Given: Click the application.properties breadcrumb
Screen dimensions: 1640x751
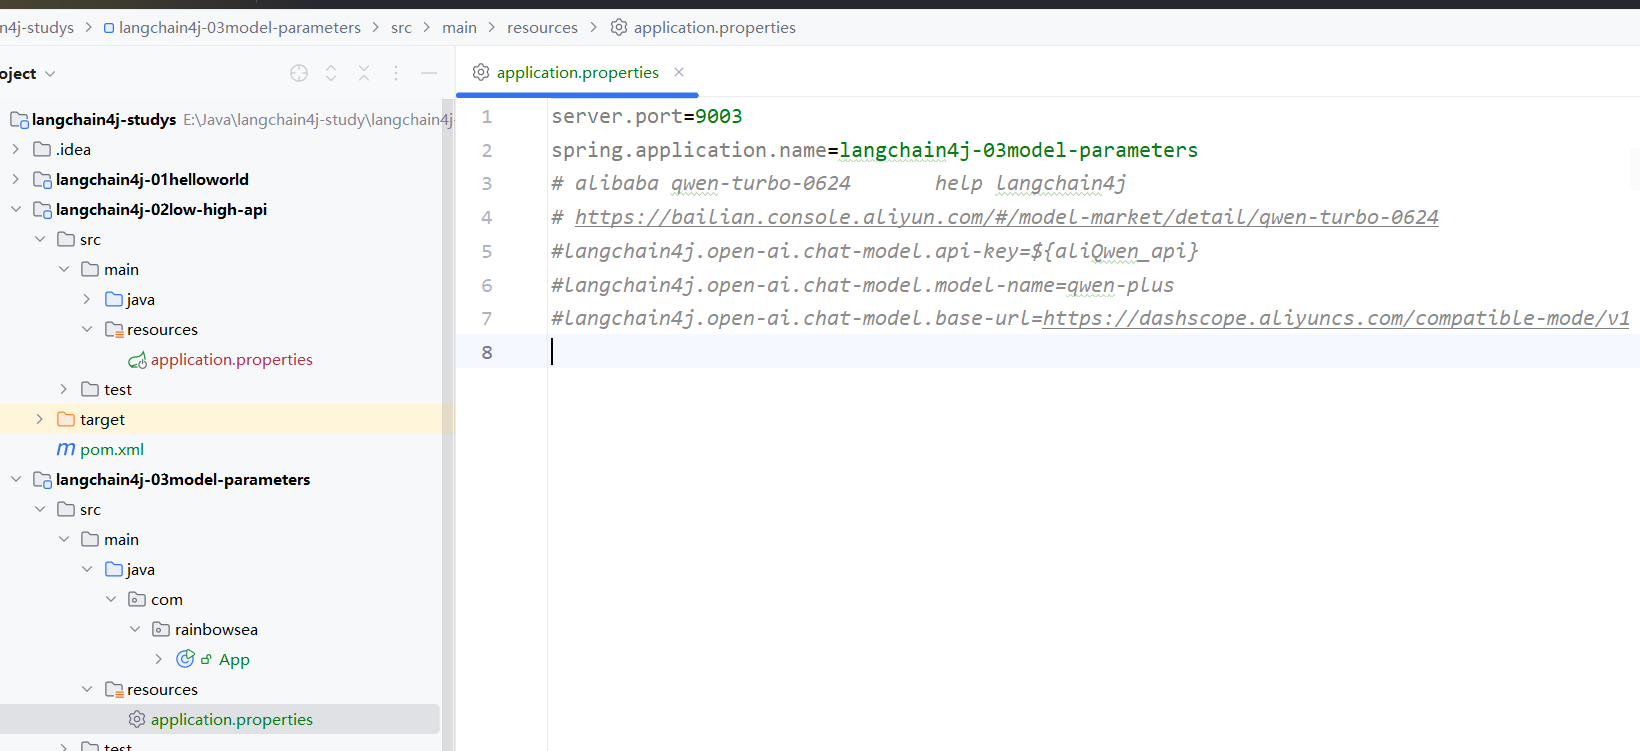Looking at the screenshot, I should pos(715,27).
